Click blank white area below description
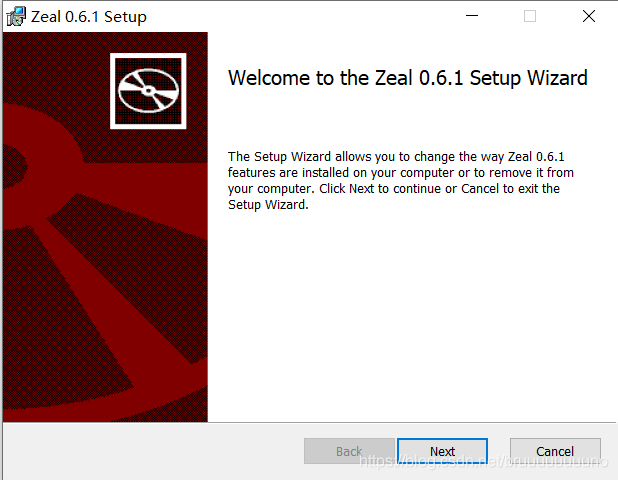Image resolution: width=618 pixels, height=480 pixels. click(x=410, y=320)
